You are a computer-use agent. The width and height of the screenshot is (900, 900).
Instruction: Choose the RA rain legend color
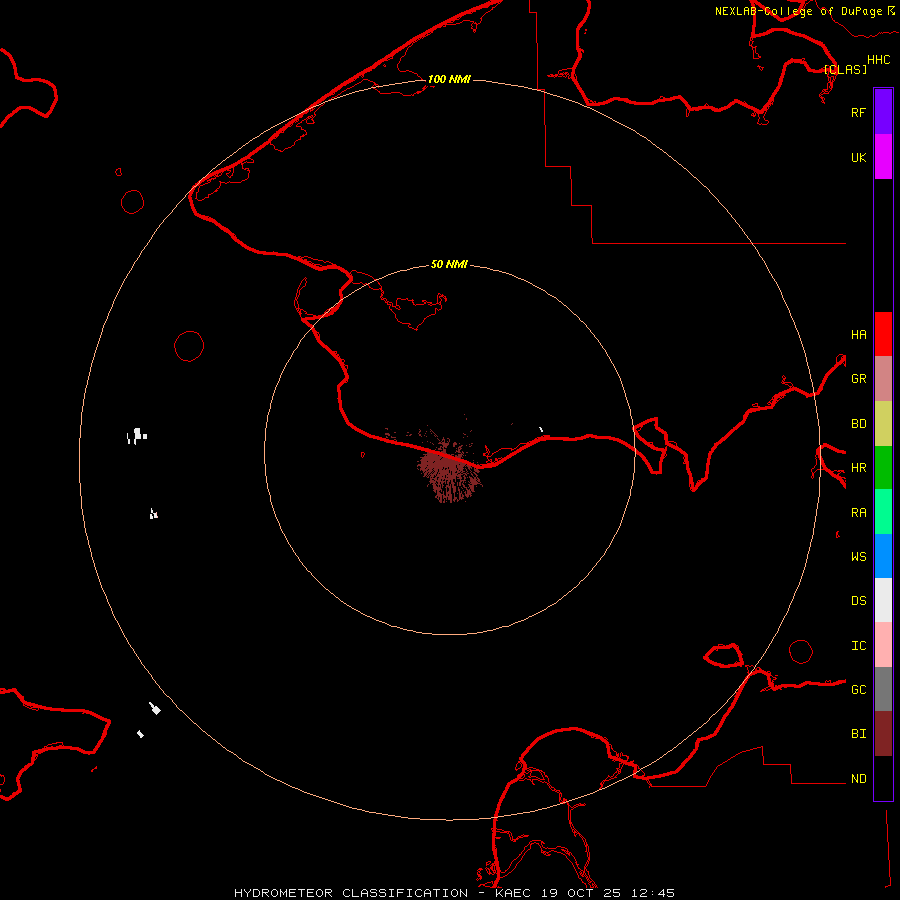[x=883, y=512]
